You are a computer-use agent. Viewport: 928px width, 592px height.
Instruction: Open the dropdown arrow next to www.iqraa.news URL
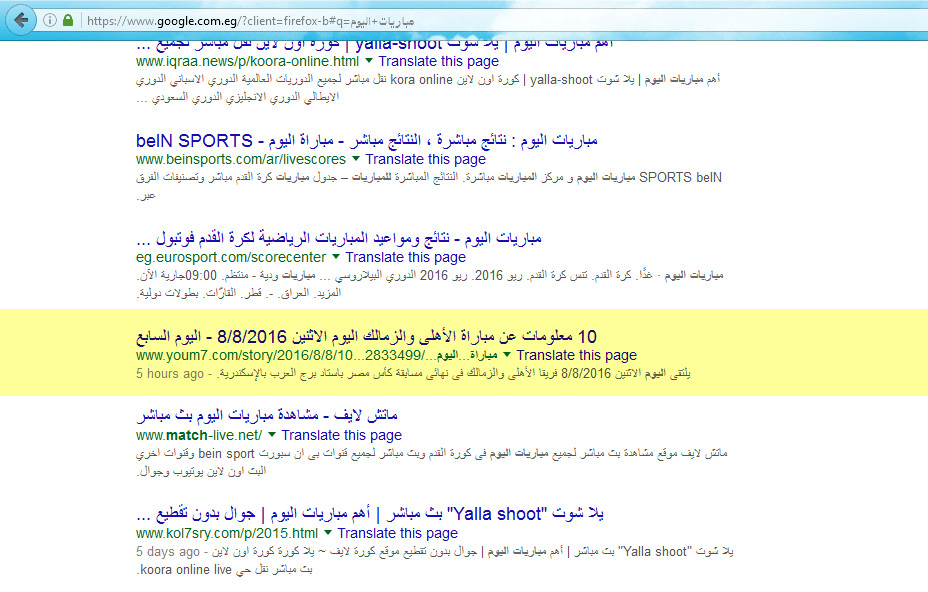369,60
